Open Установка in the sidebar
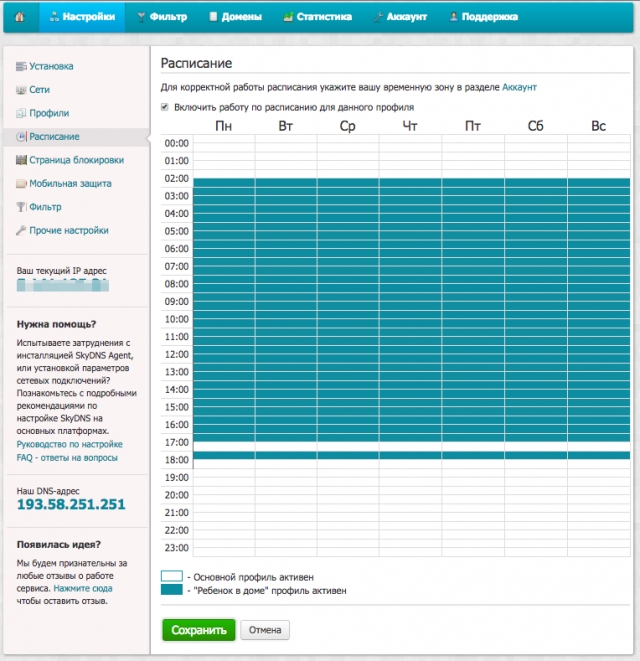This screenshot has height=661, width=640. coord(51,66)
